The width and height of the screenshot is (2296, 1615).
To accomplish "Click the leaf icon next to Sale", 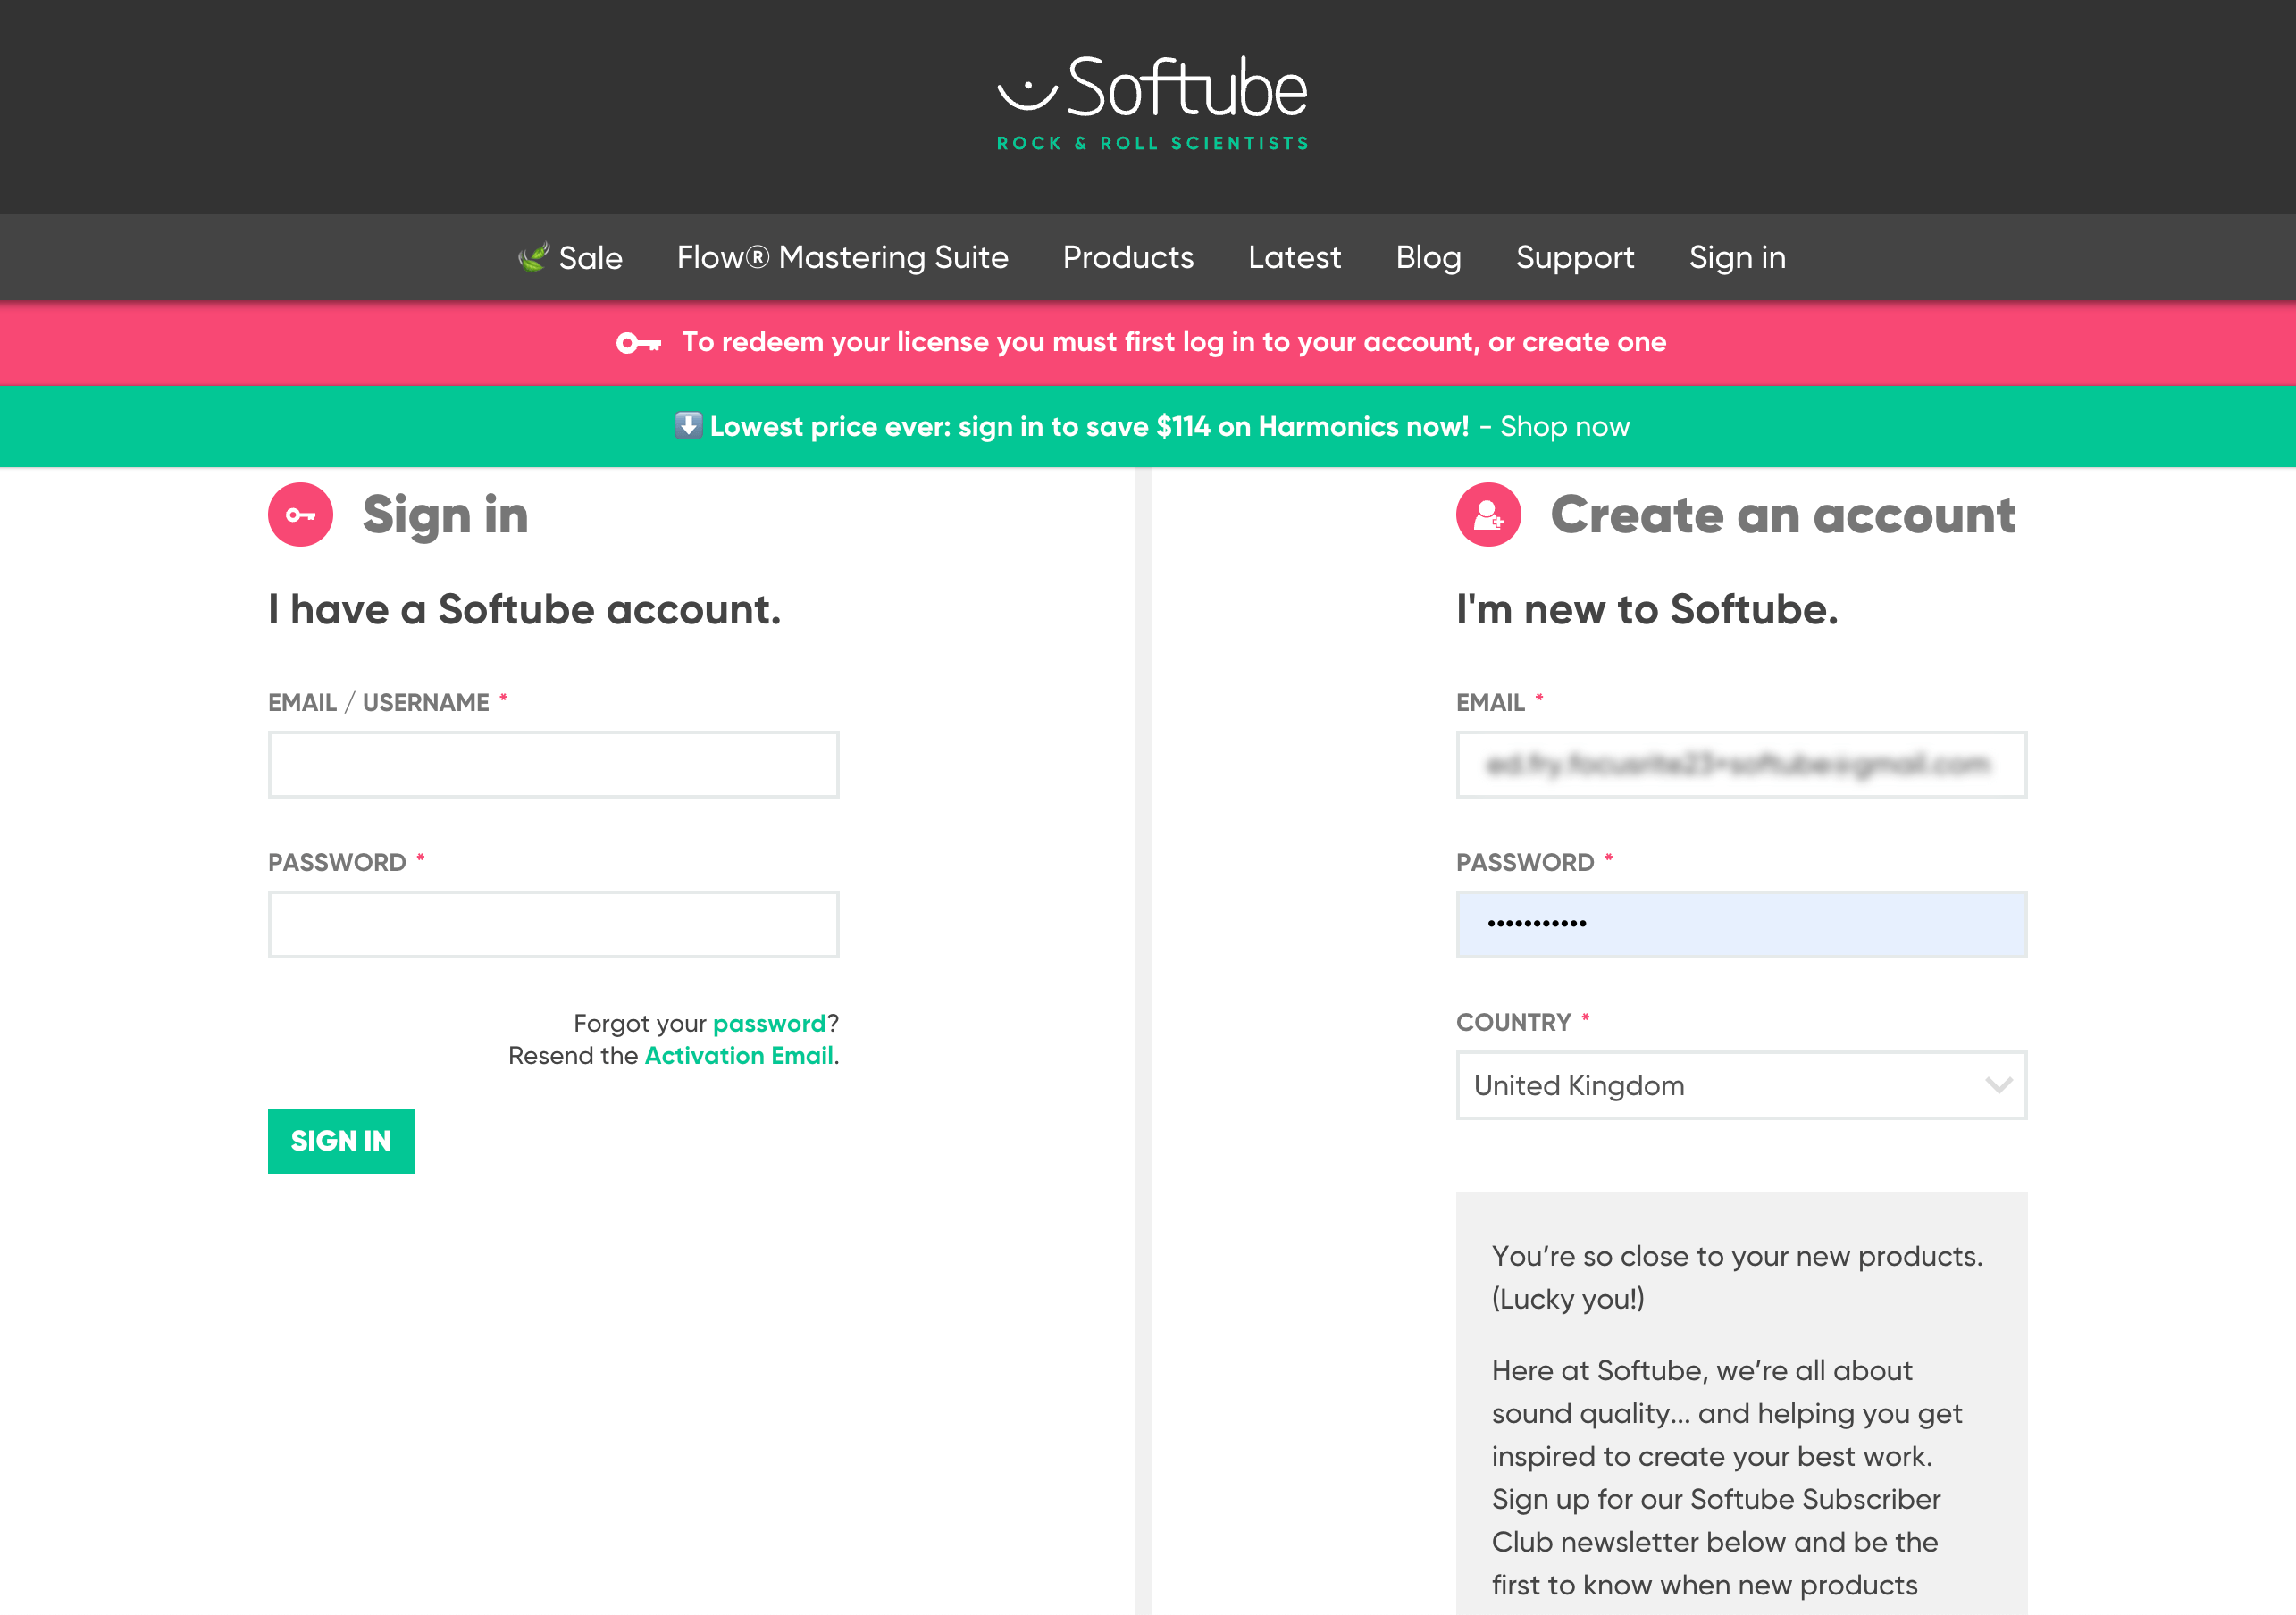I will click(x=534, y=257).
